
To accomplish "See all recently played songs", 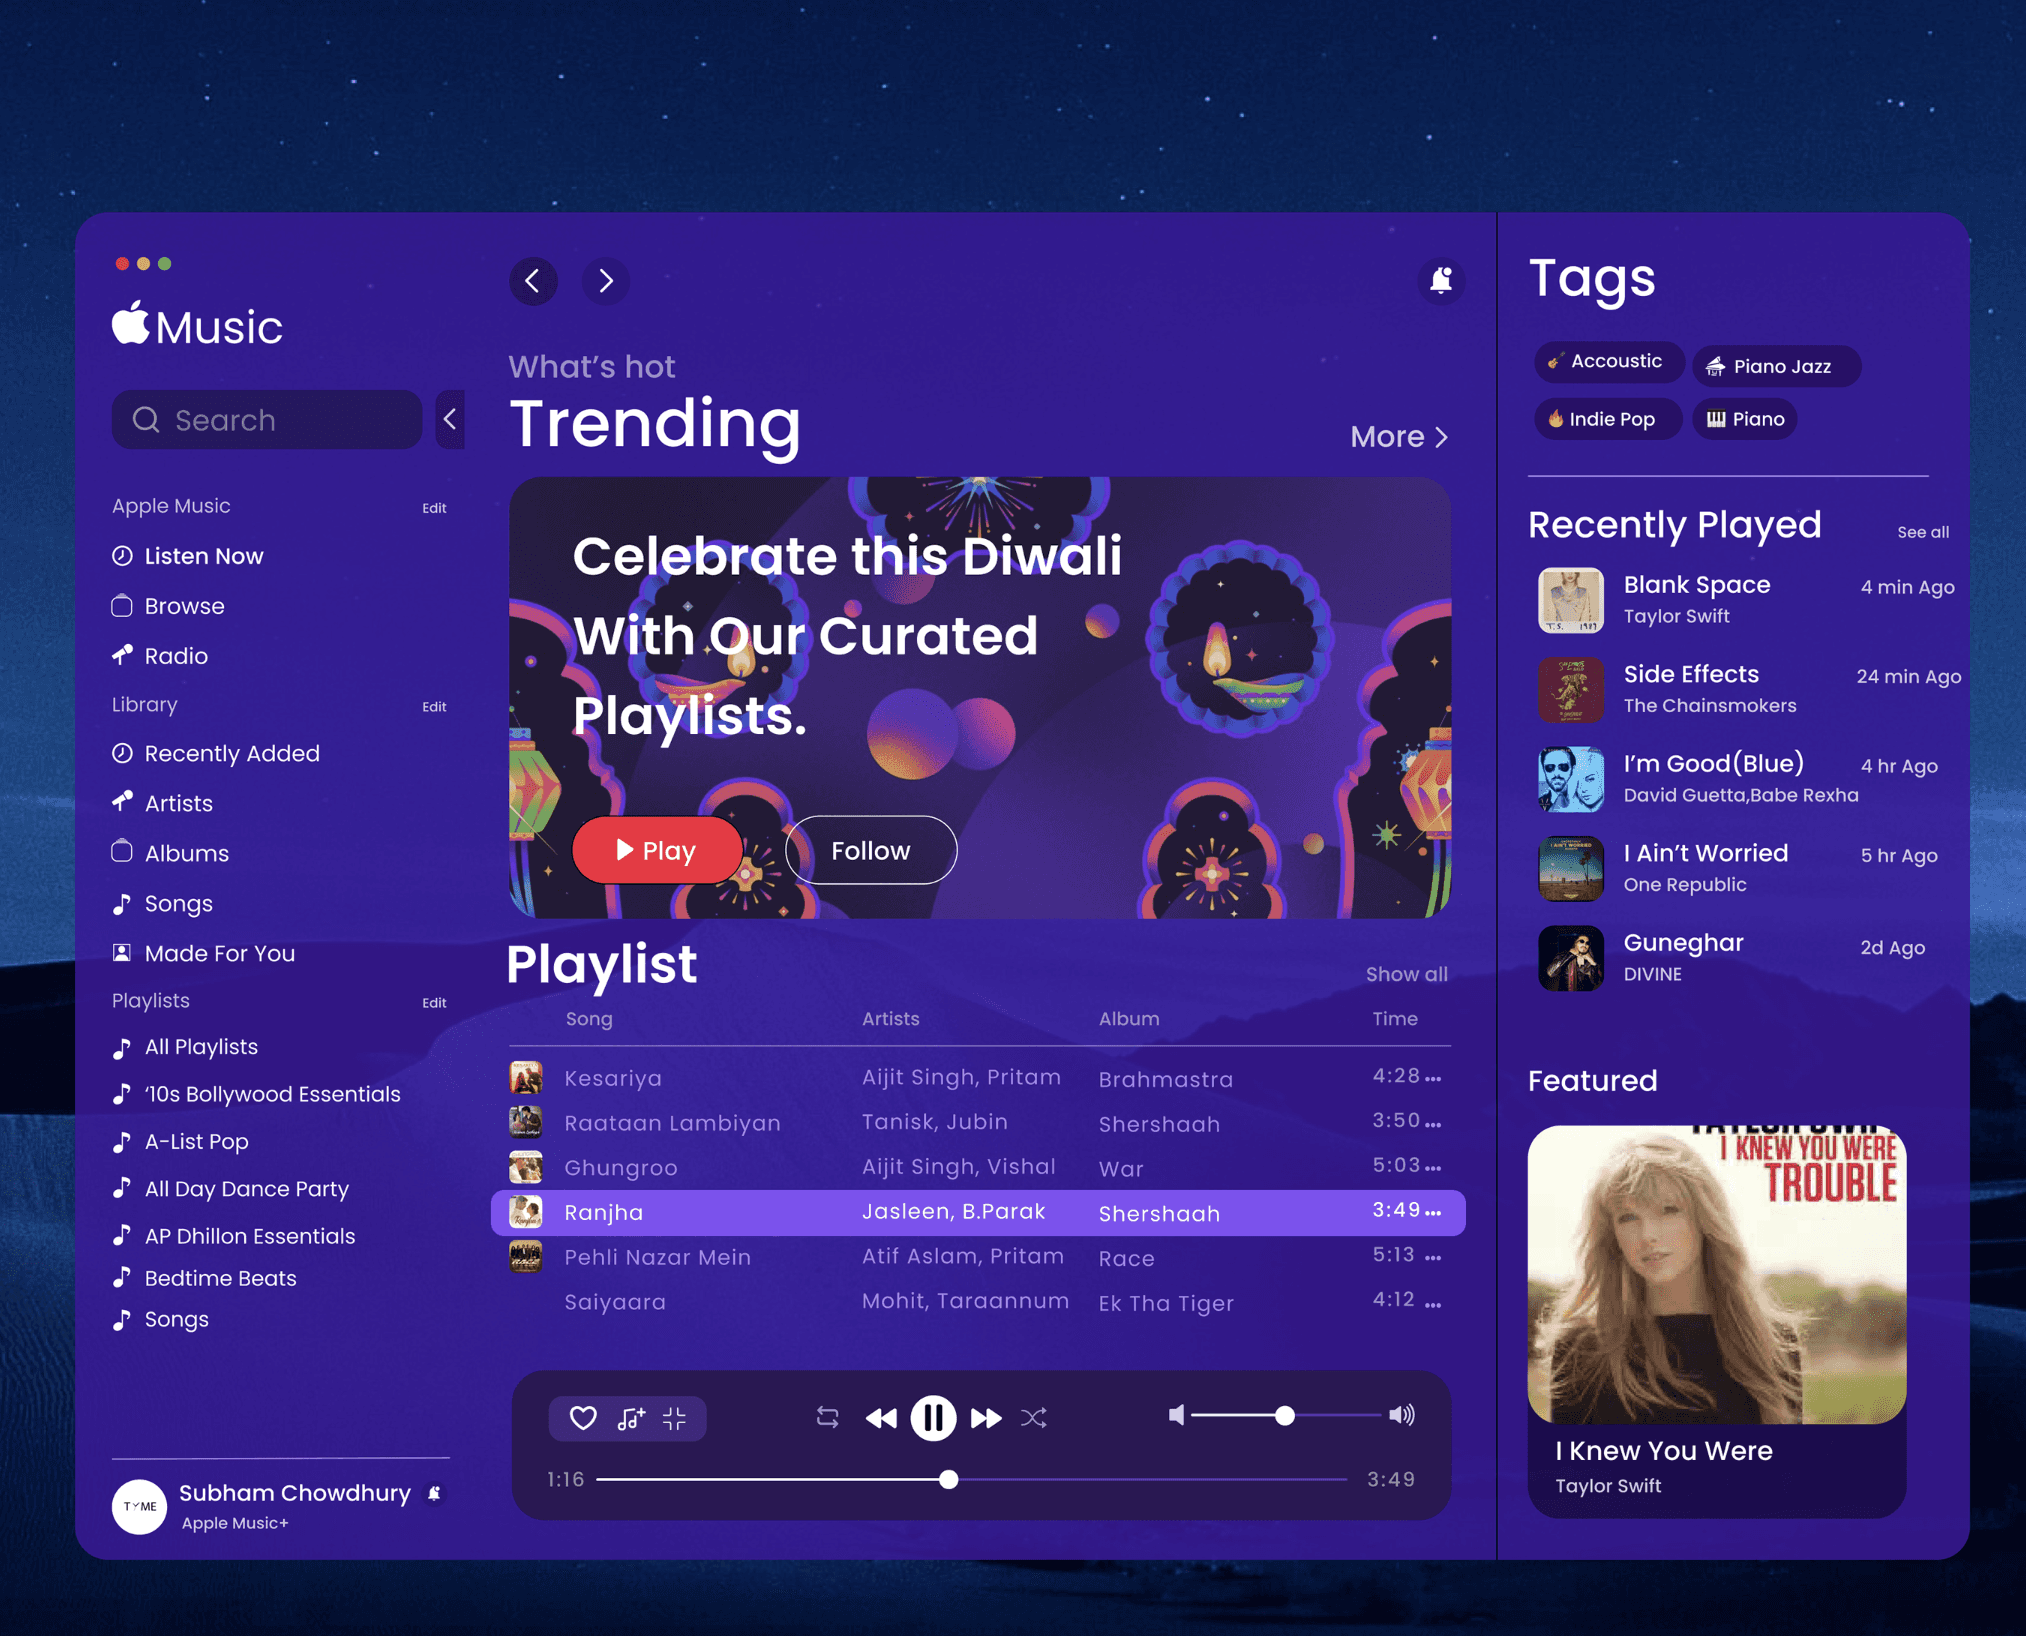I will 1923,532.
